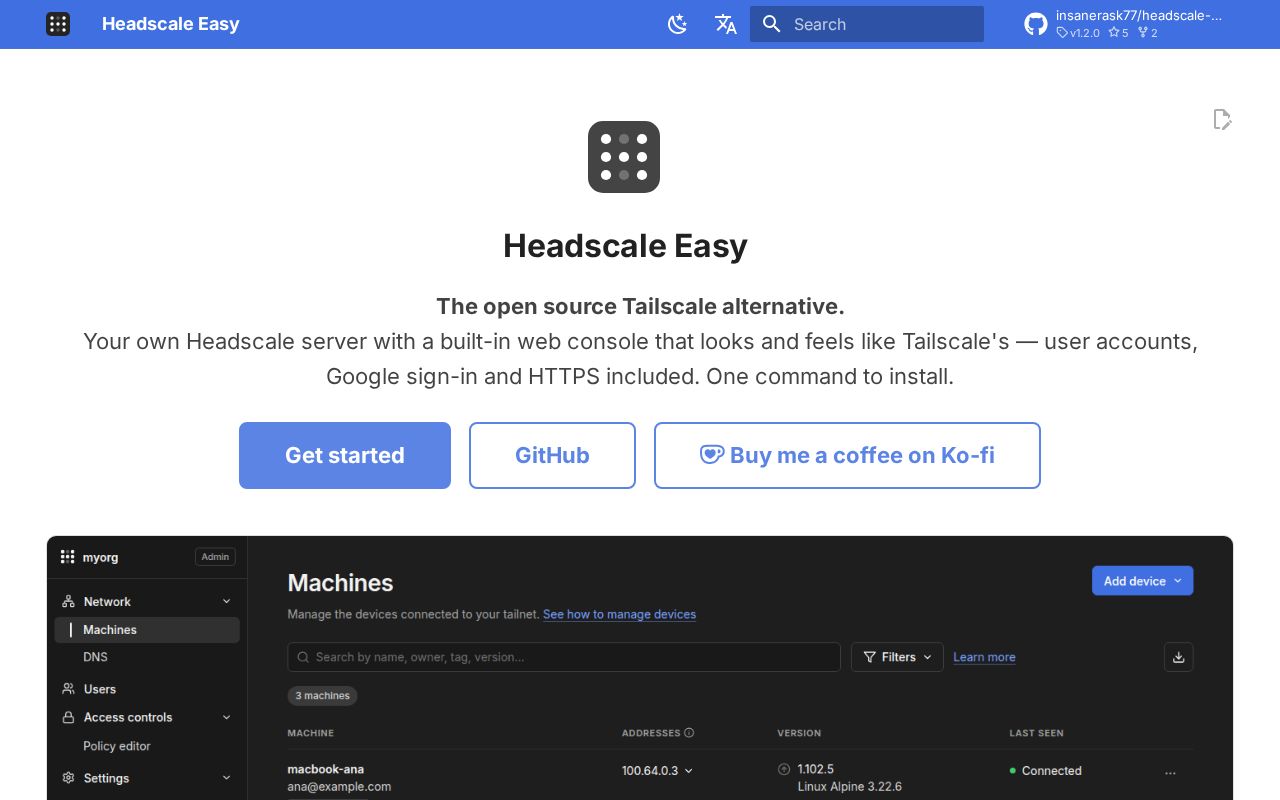Click the GitHub octocat icon
This screenshot has height=800, width=1280.
[x=1036, y=24]
